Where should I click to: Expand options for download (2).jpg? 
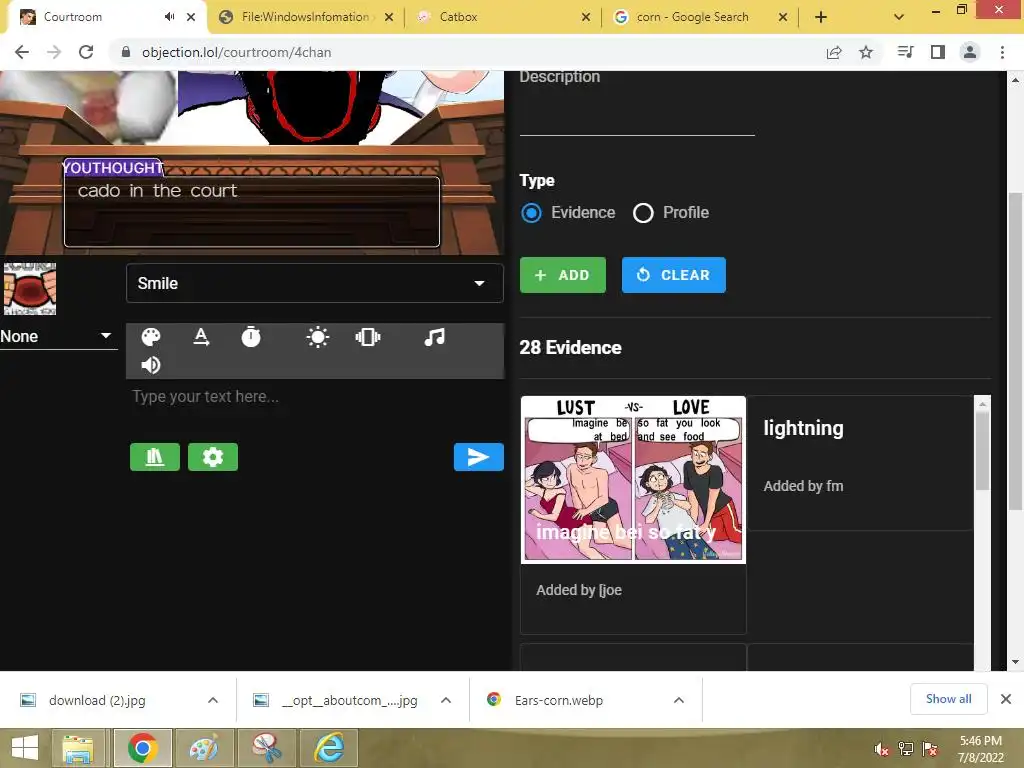(213, 700)
